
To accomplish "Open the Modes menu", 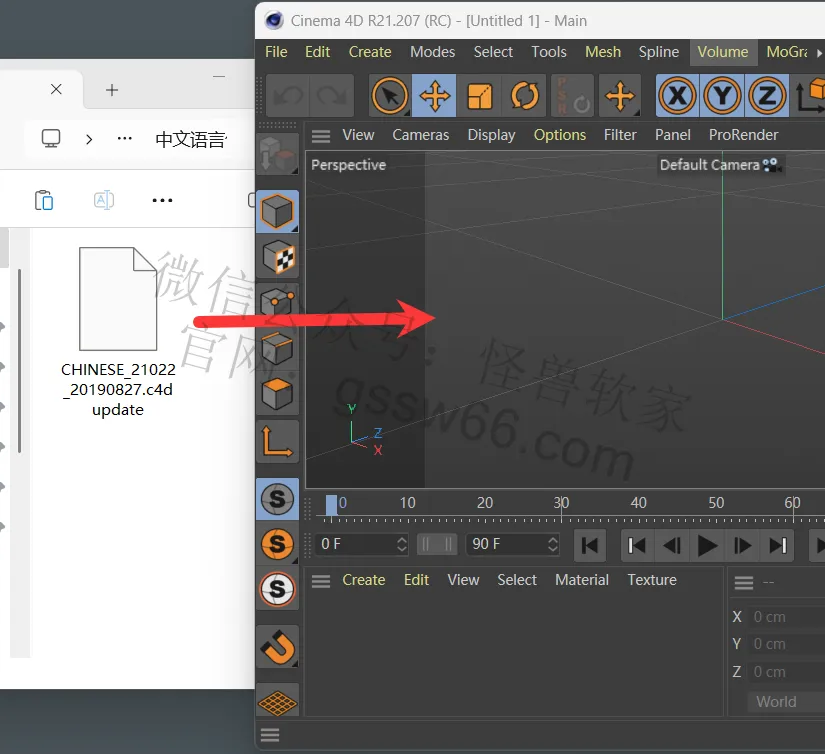I will coord(432,52).
